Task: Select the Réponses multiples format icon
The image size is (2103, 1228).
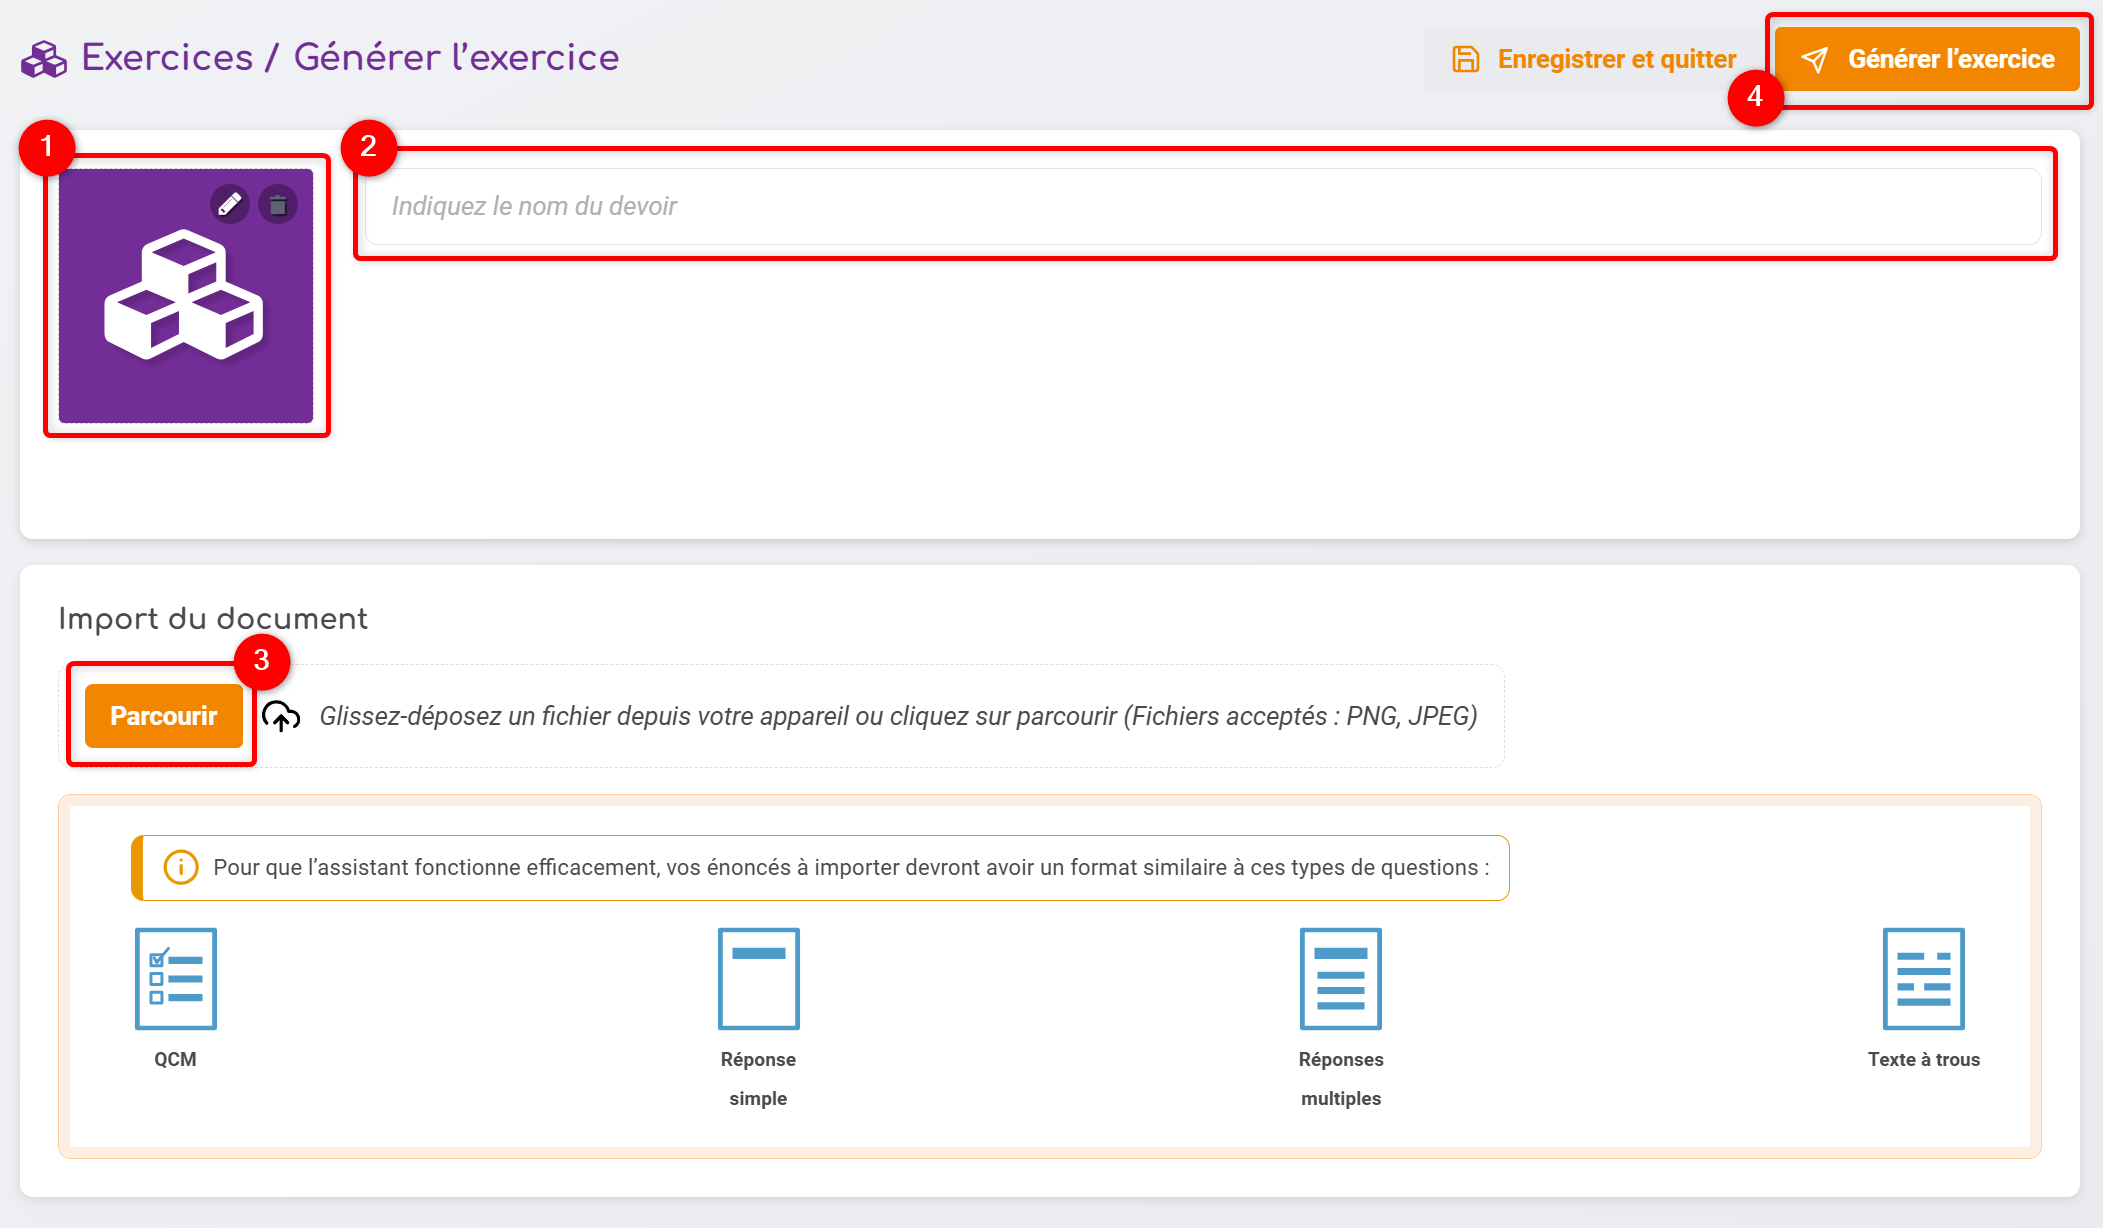Action: [x=1340, y=978]
